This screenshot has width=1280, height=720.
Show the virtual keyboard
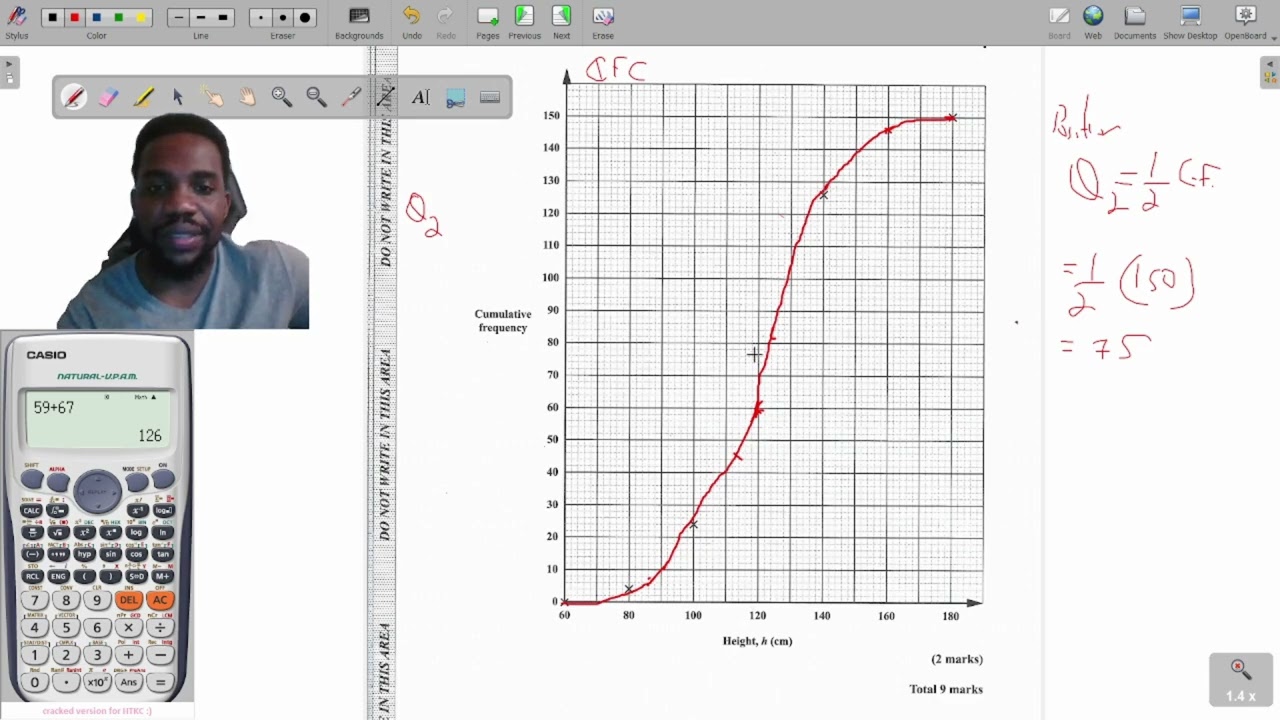(489, 97)
